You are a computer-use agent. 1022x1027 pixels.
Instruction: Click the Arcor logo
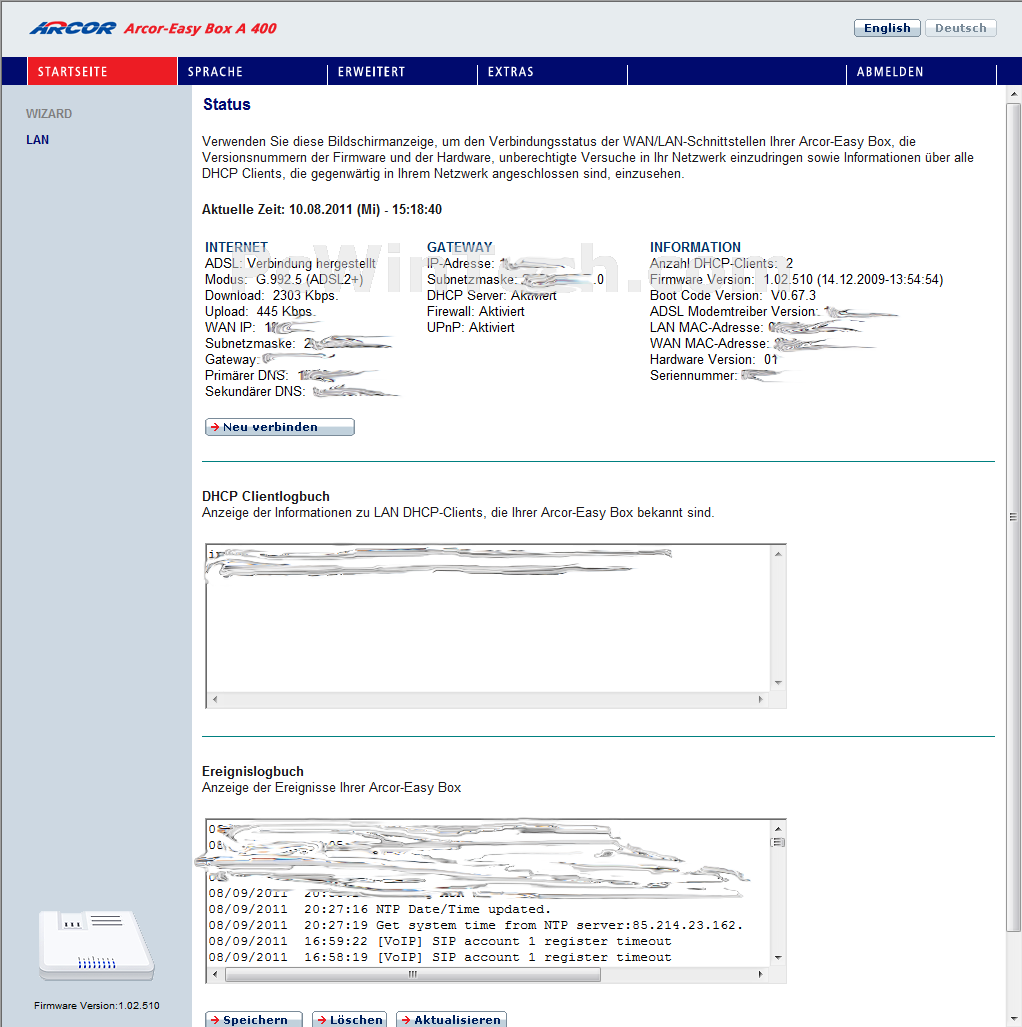click(73, 28)
